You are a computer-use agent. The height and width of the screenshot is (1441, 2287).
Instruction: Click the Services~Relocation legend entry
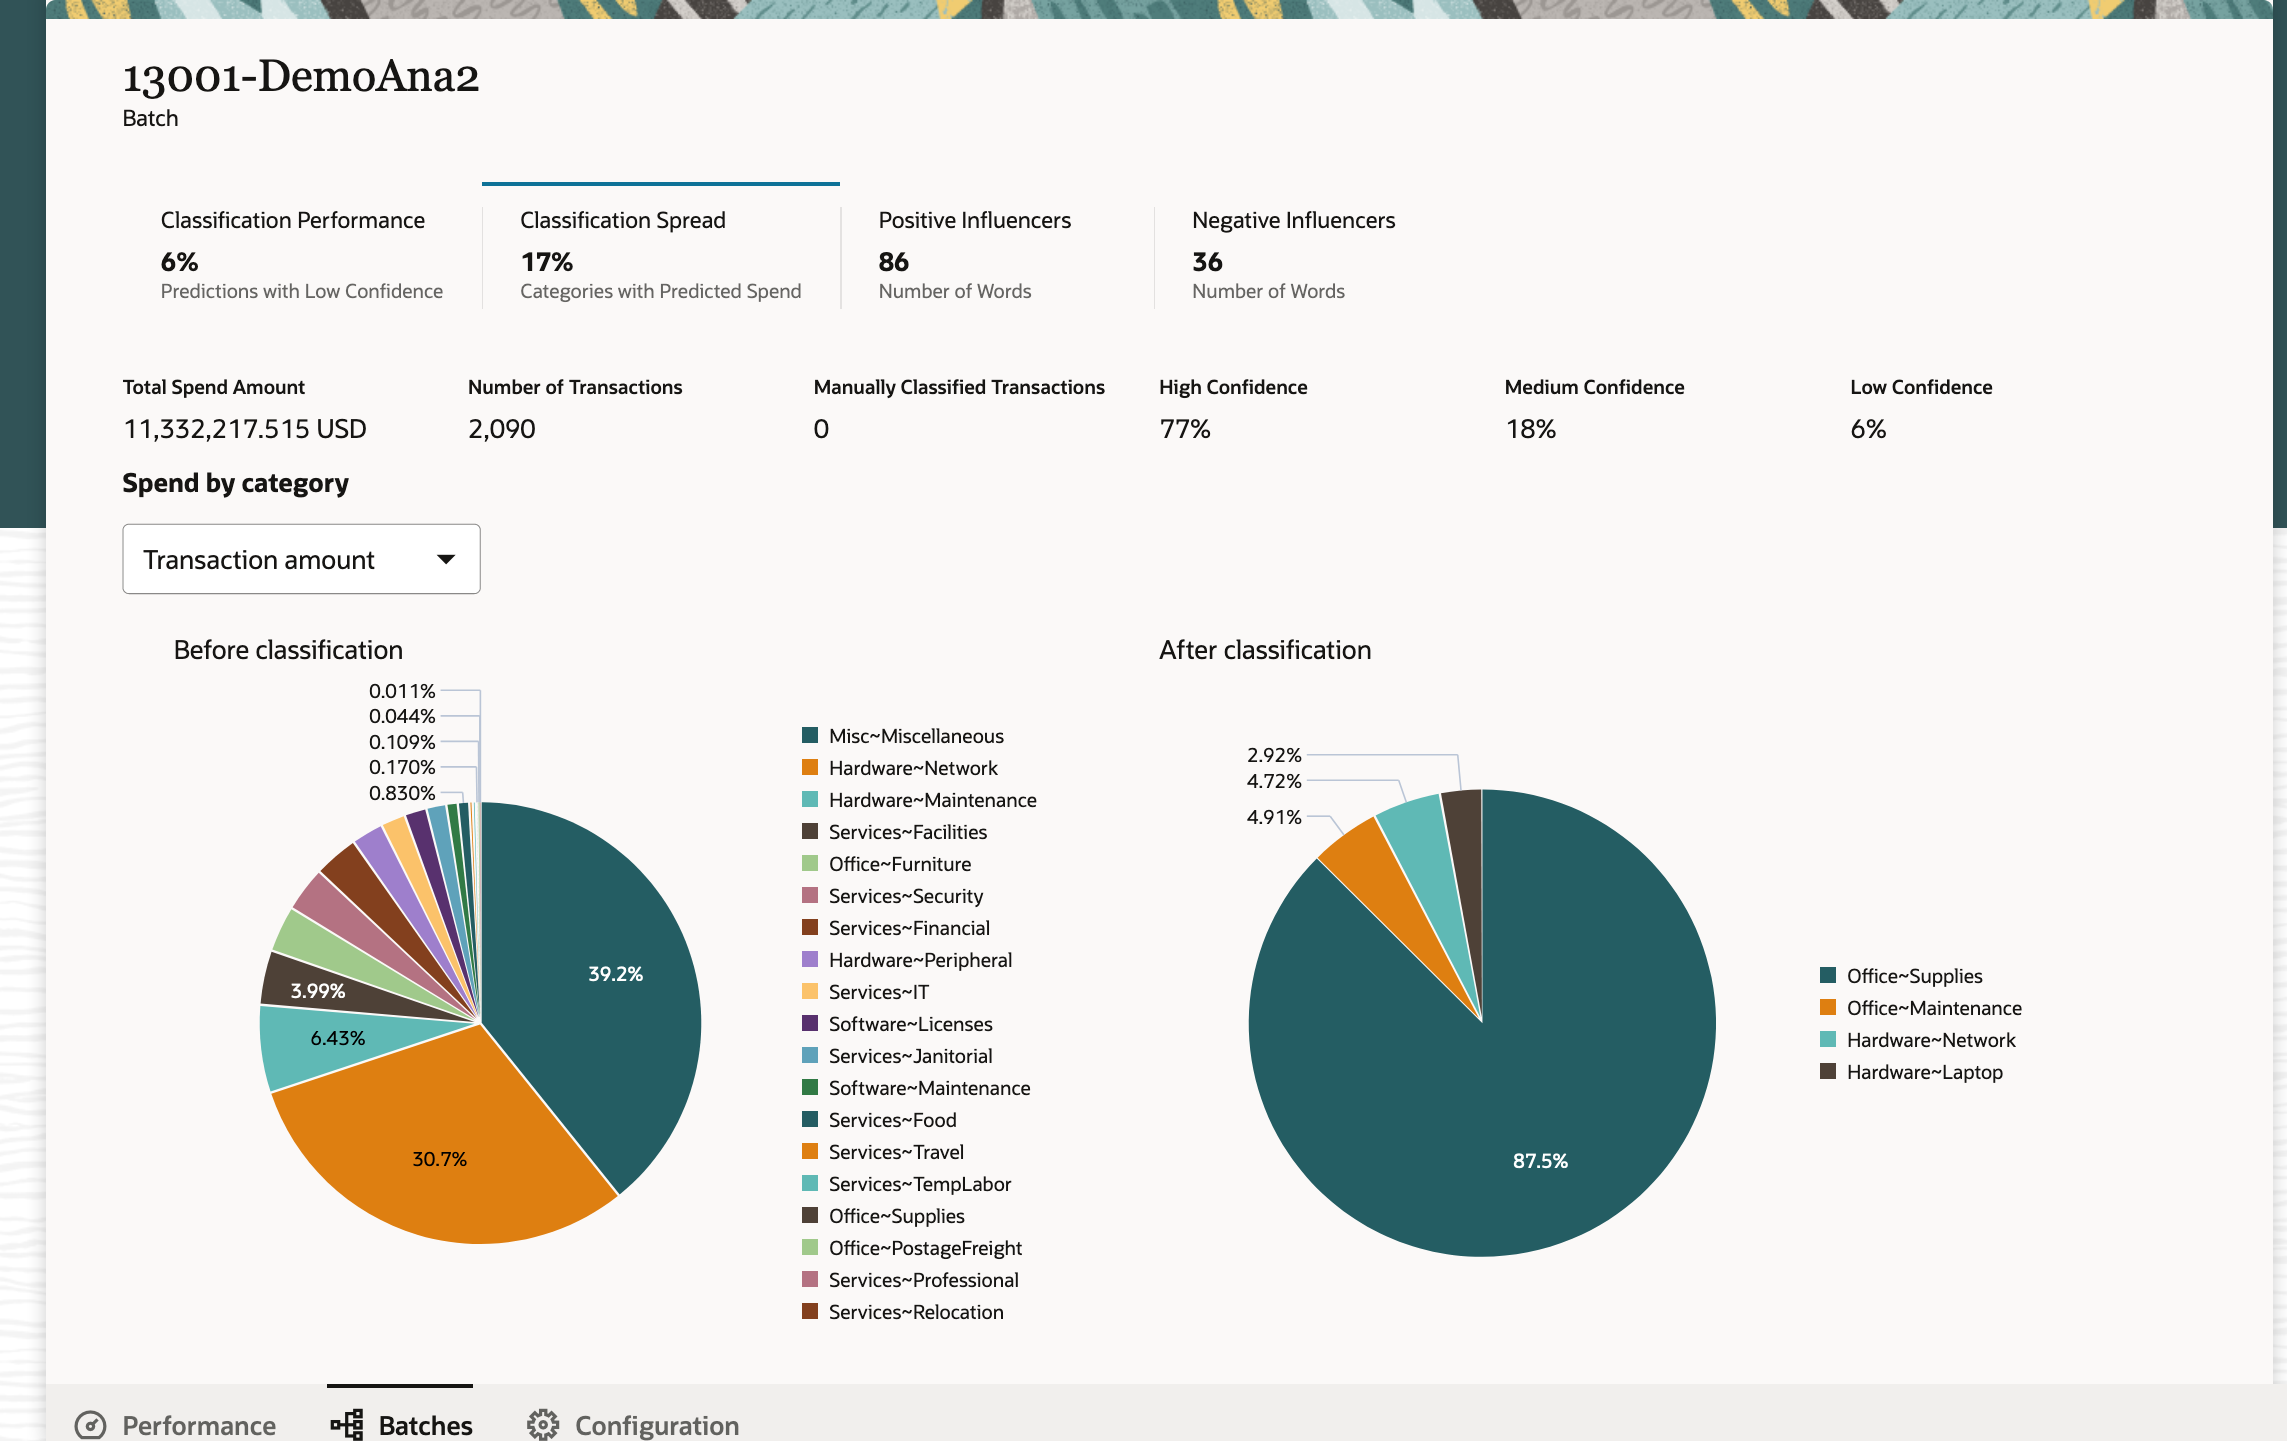(x=915, y=1312)
